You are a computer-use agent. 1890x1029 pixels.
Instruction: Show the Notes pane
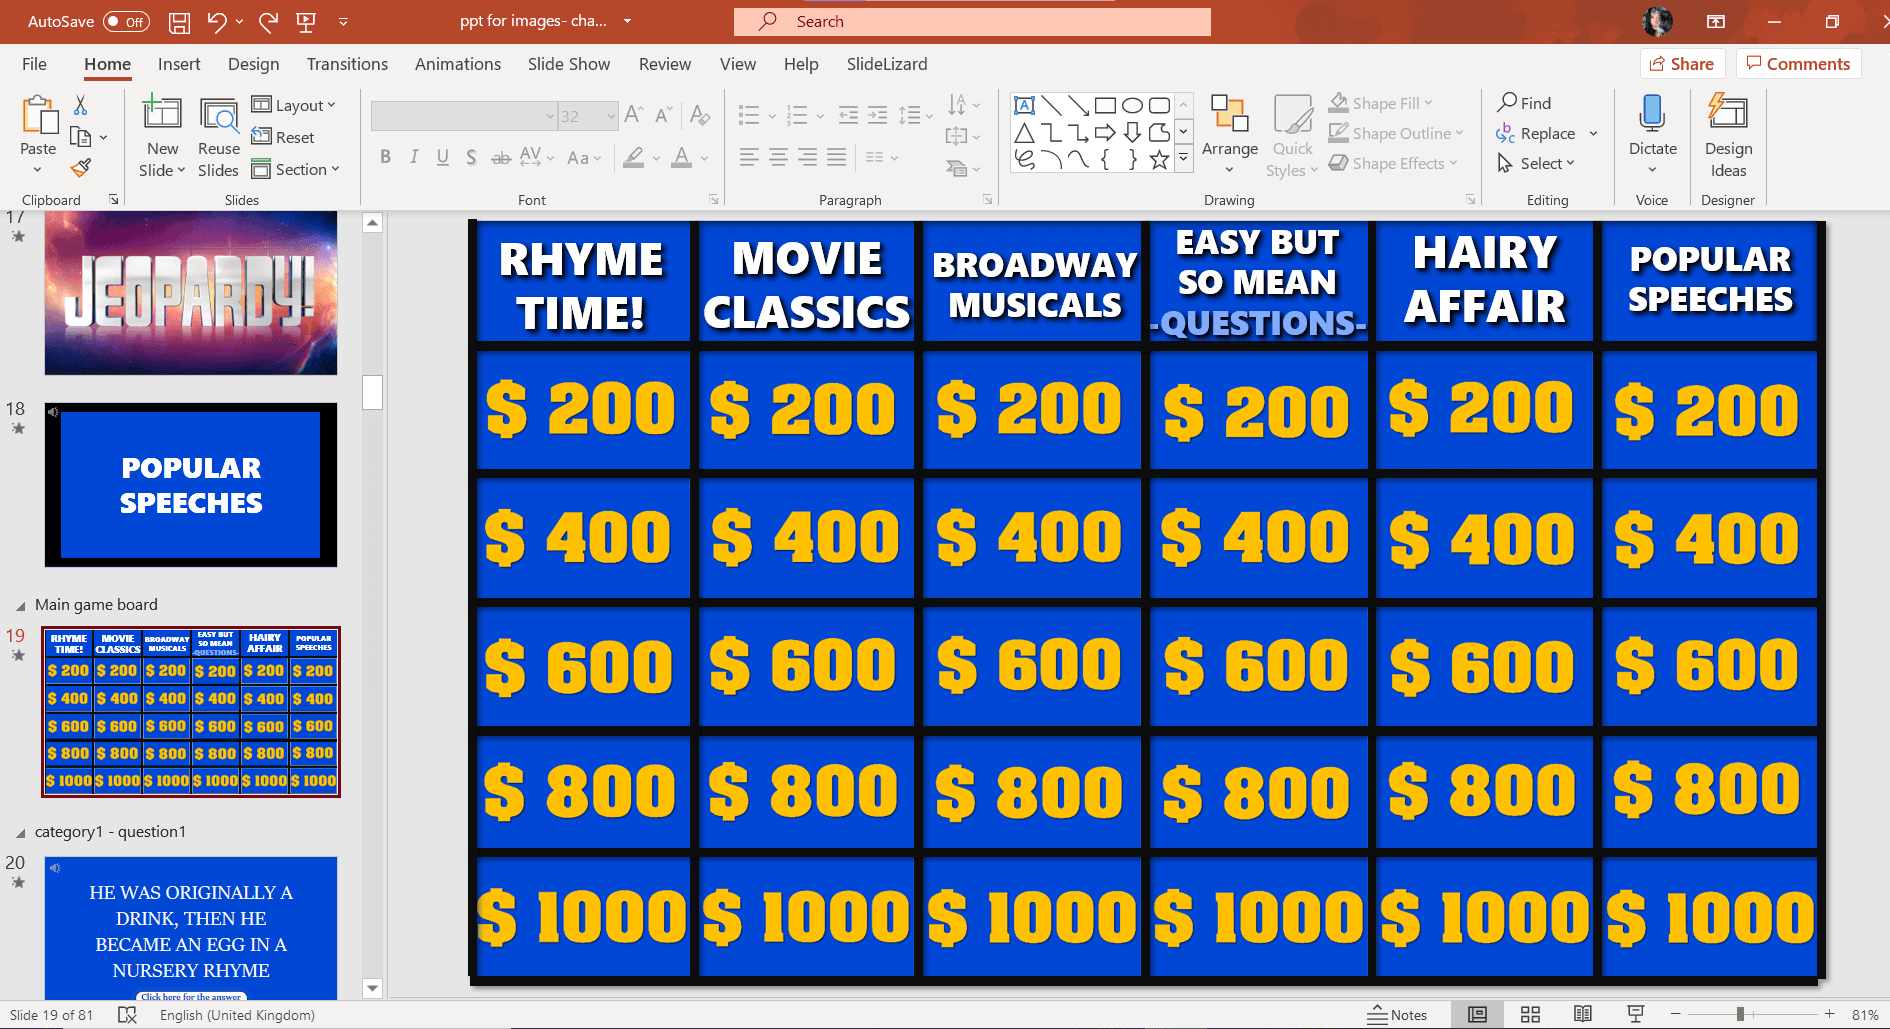(1399, 1014)
